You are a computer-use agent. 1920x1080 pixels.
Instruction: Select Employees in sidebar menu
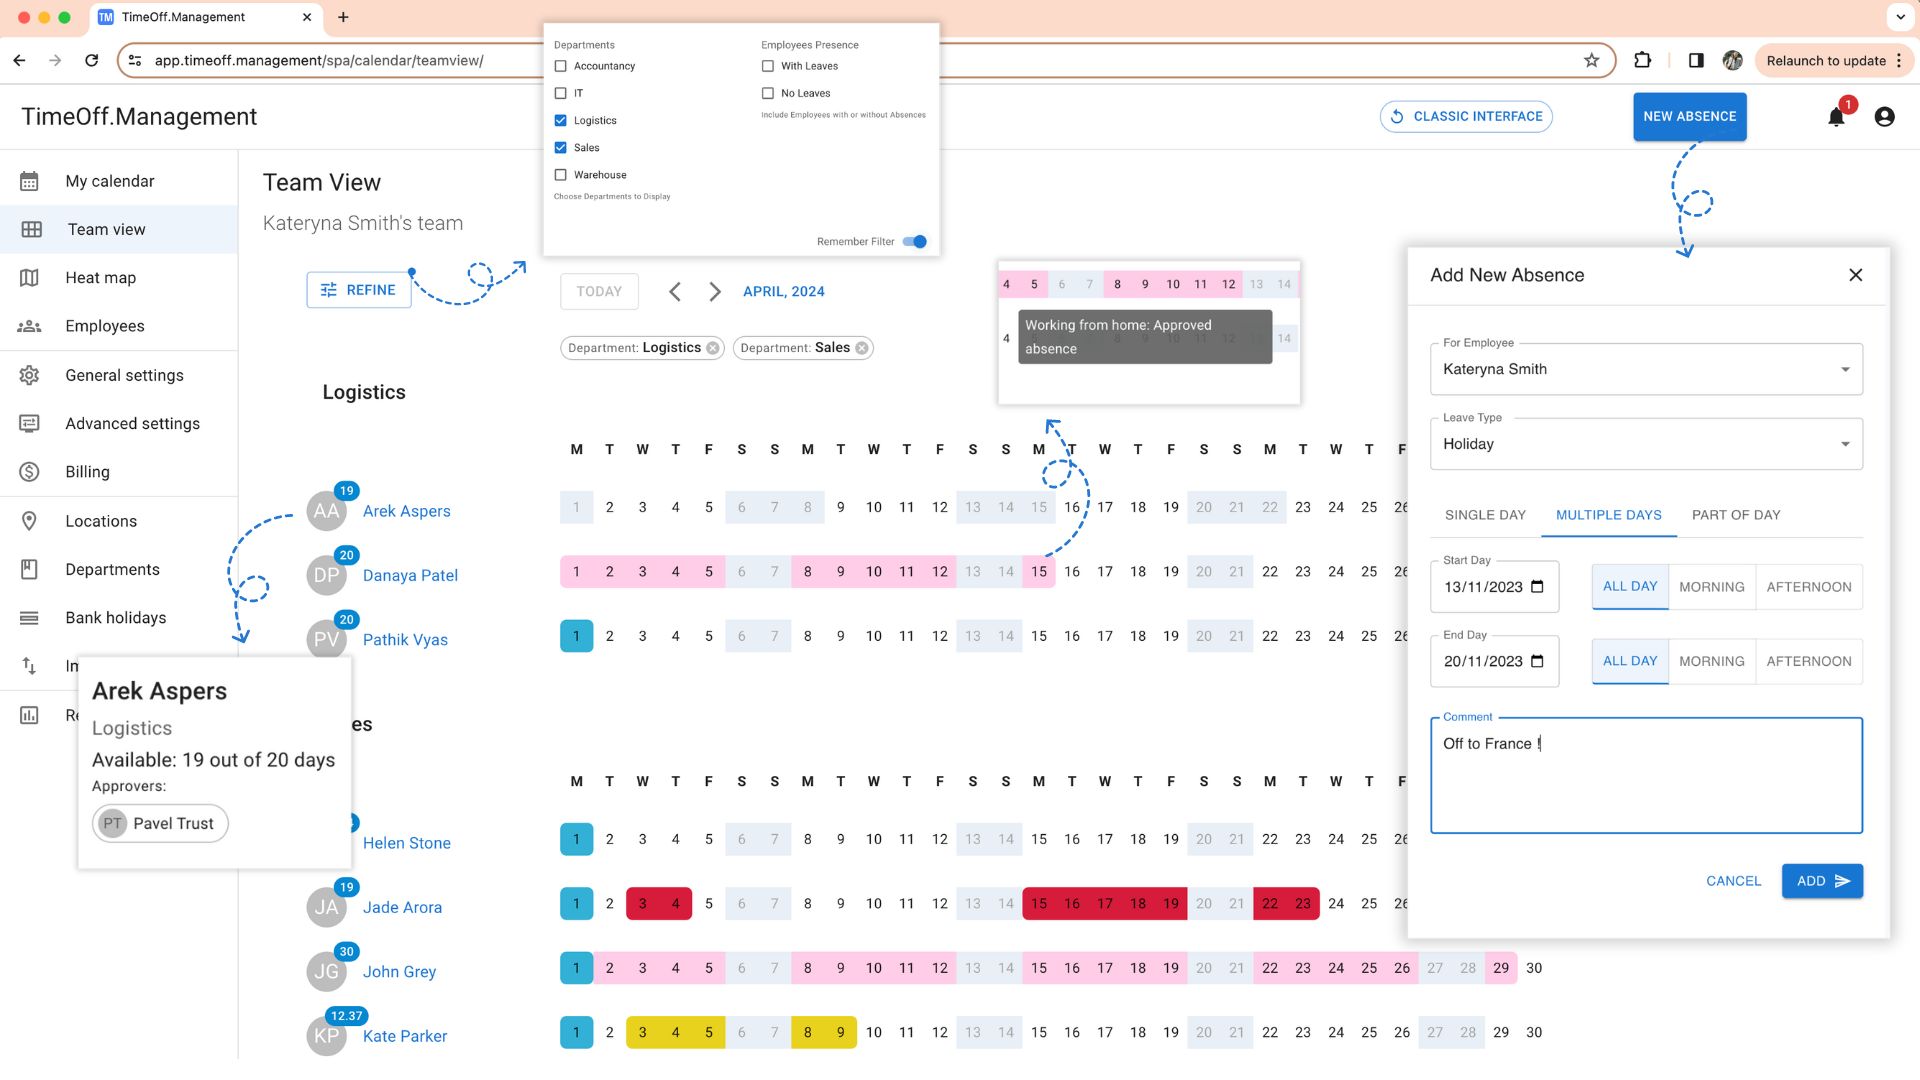(x=105, y=326)
